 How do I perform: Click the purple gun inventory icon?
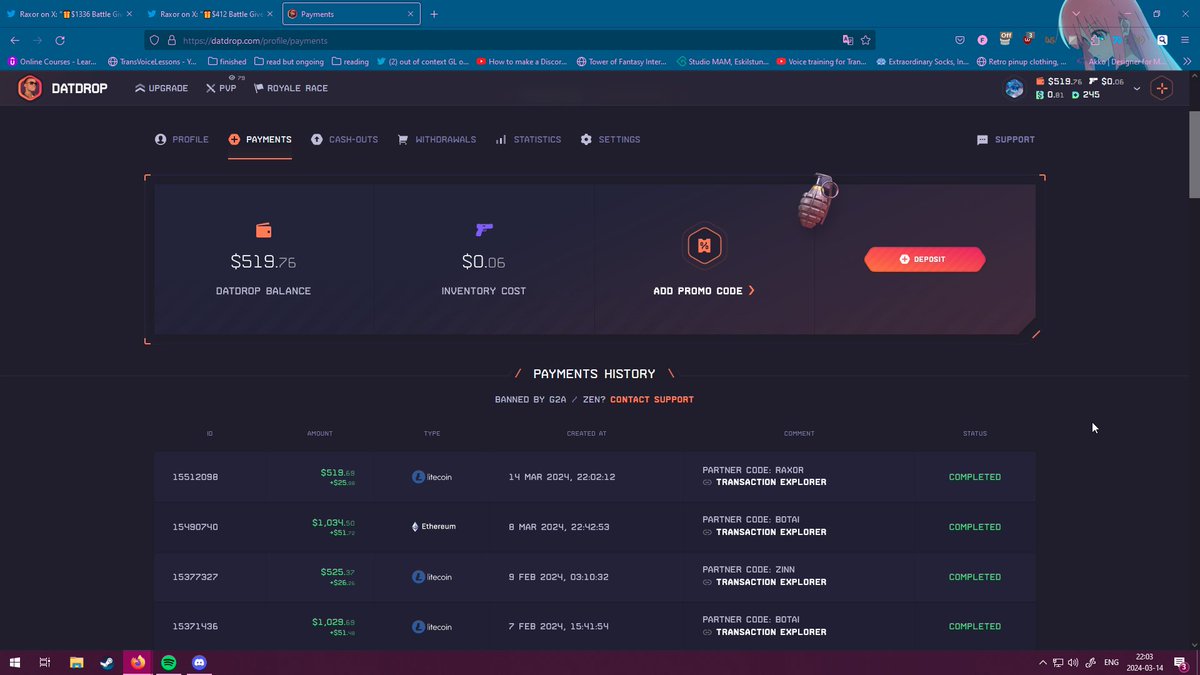coord(484,230)
